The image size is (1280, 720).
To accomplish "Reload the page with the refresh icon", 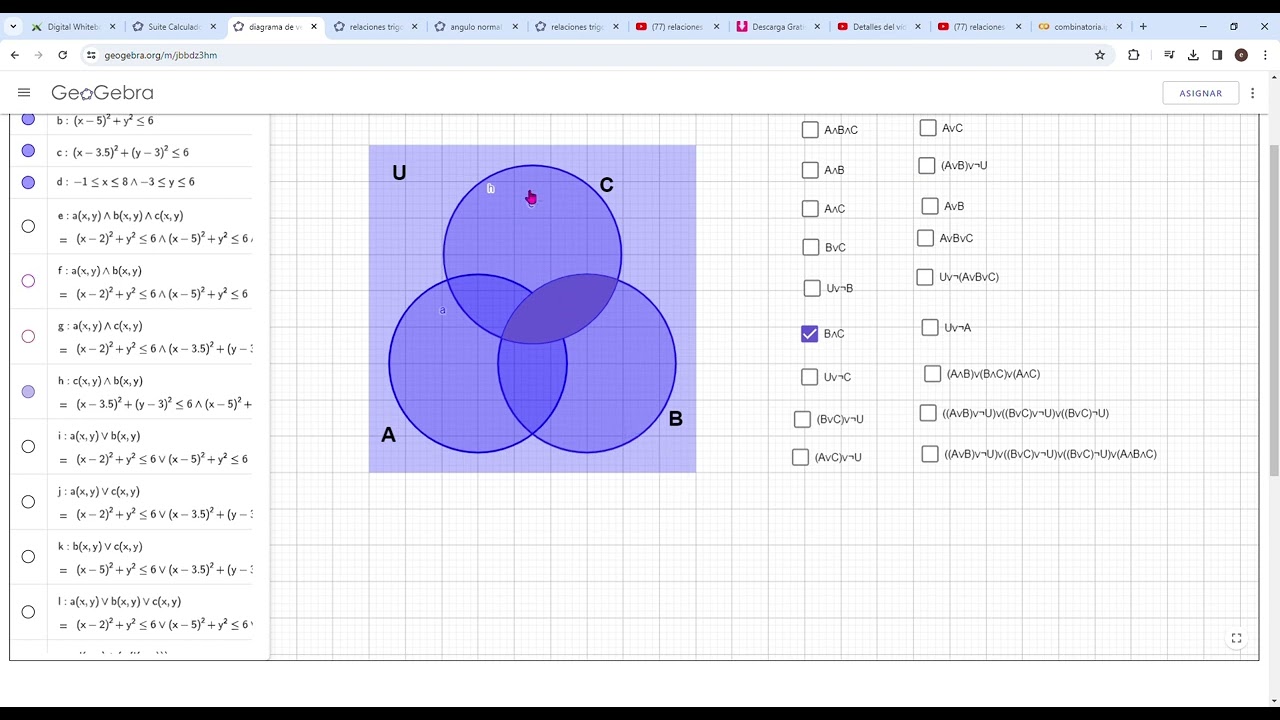I will [x=62, y=55].
